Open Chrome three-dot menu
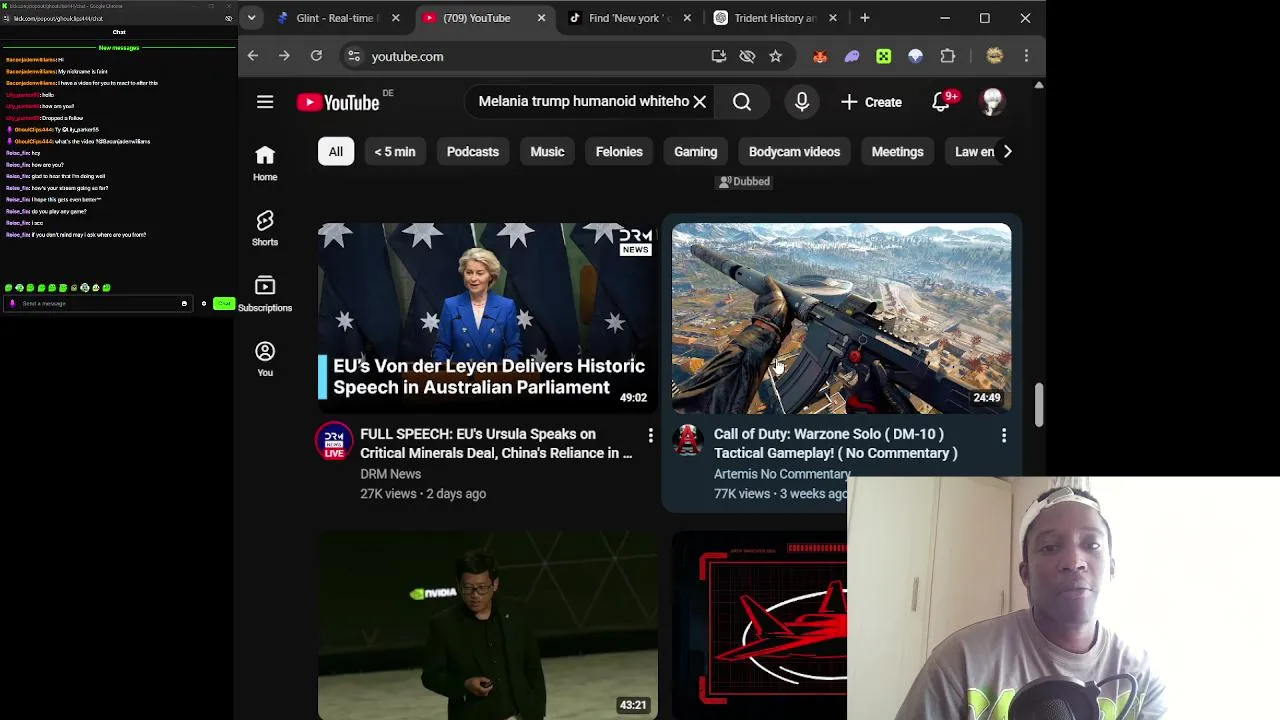The width and height of the screenshot is (1280, 720). tap(1026, 56)
